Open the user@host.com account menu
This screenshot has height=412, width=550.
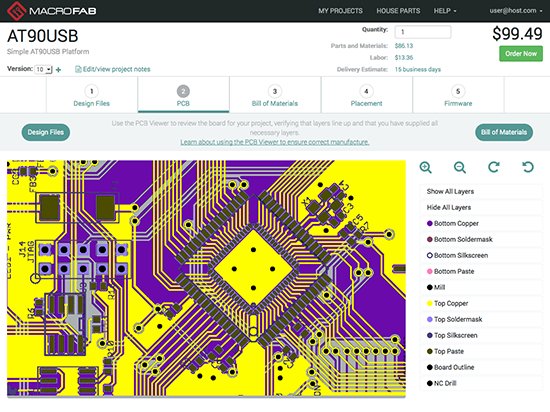[516, 11]
